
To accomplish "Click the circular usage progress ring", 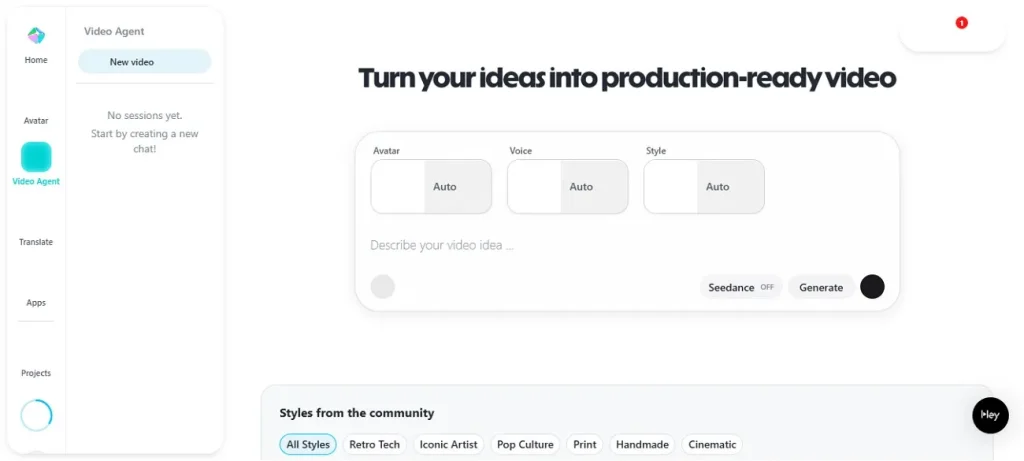I will point(36,415).
